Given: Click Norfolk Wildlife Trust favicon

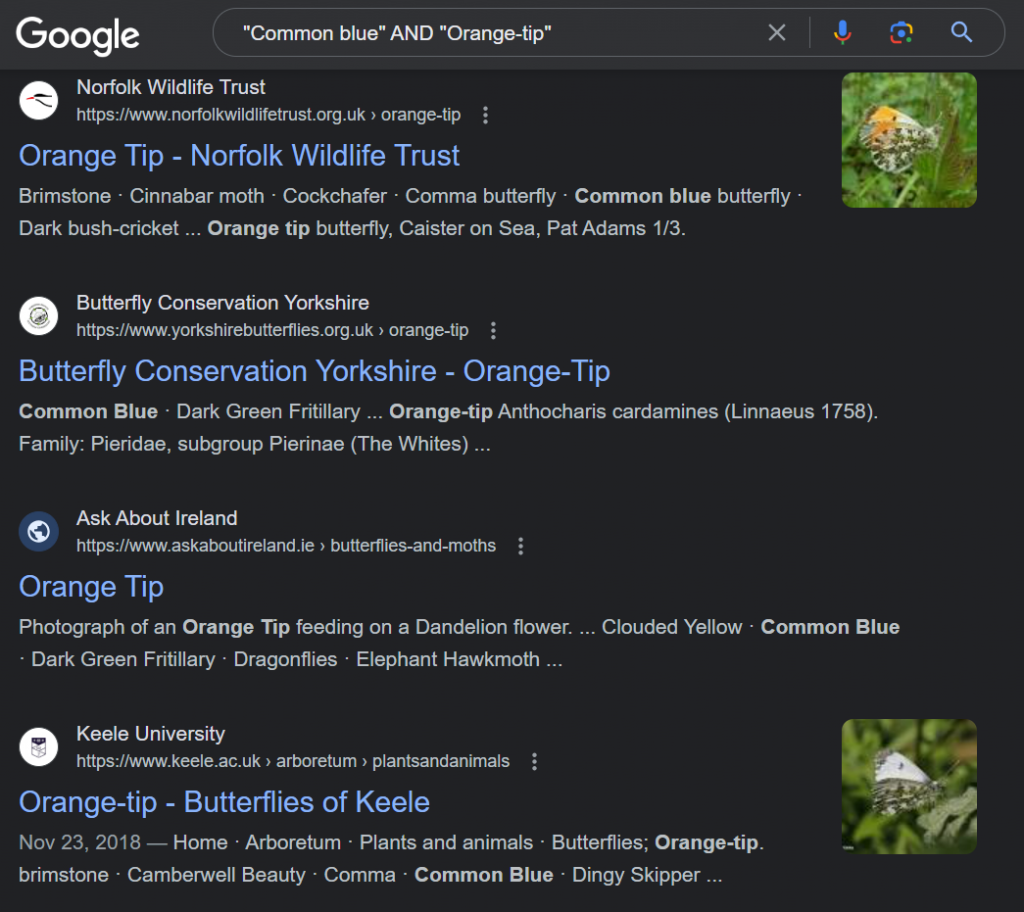Looking at the screenshot, I should click(39, 101).
